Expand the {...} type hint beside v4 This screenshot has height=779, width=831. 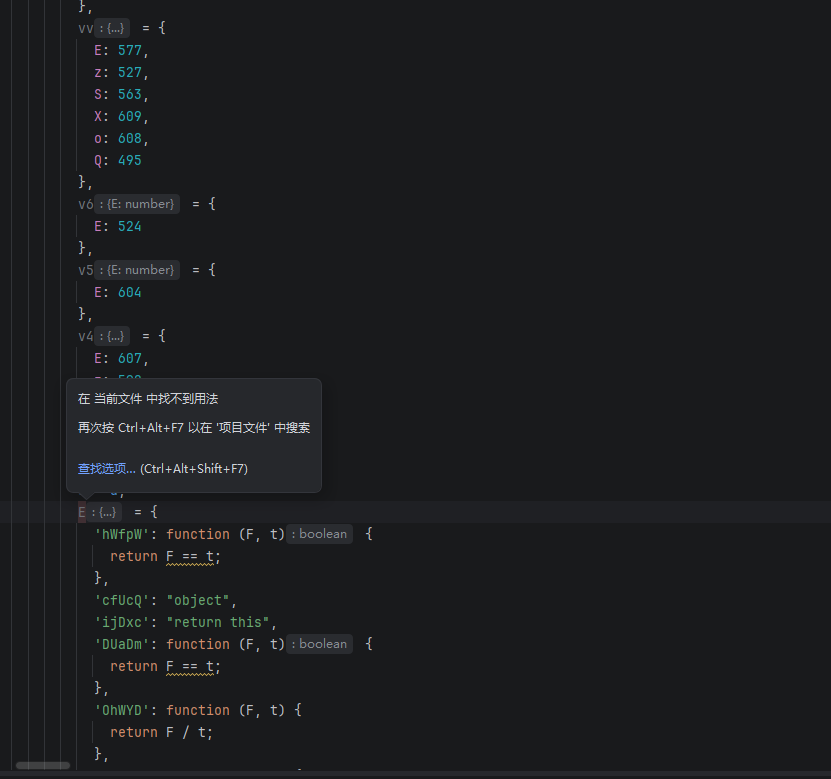tap(112, 336)
